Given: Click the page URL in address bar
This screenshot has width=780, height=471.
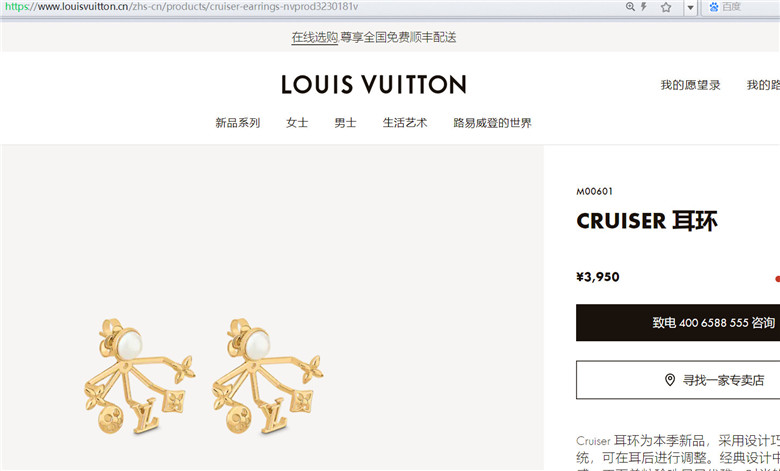Looking at the screenshot, I should [181, 6].
